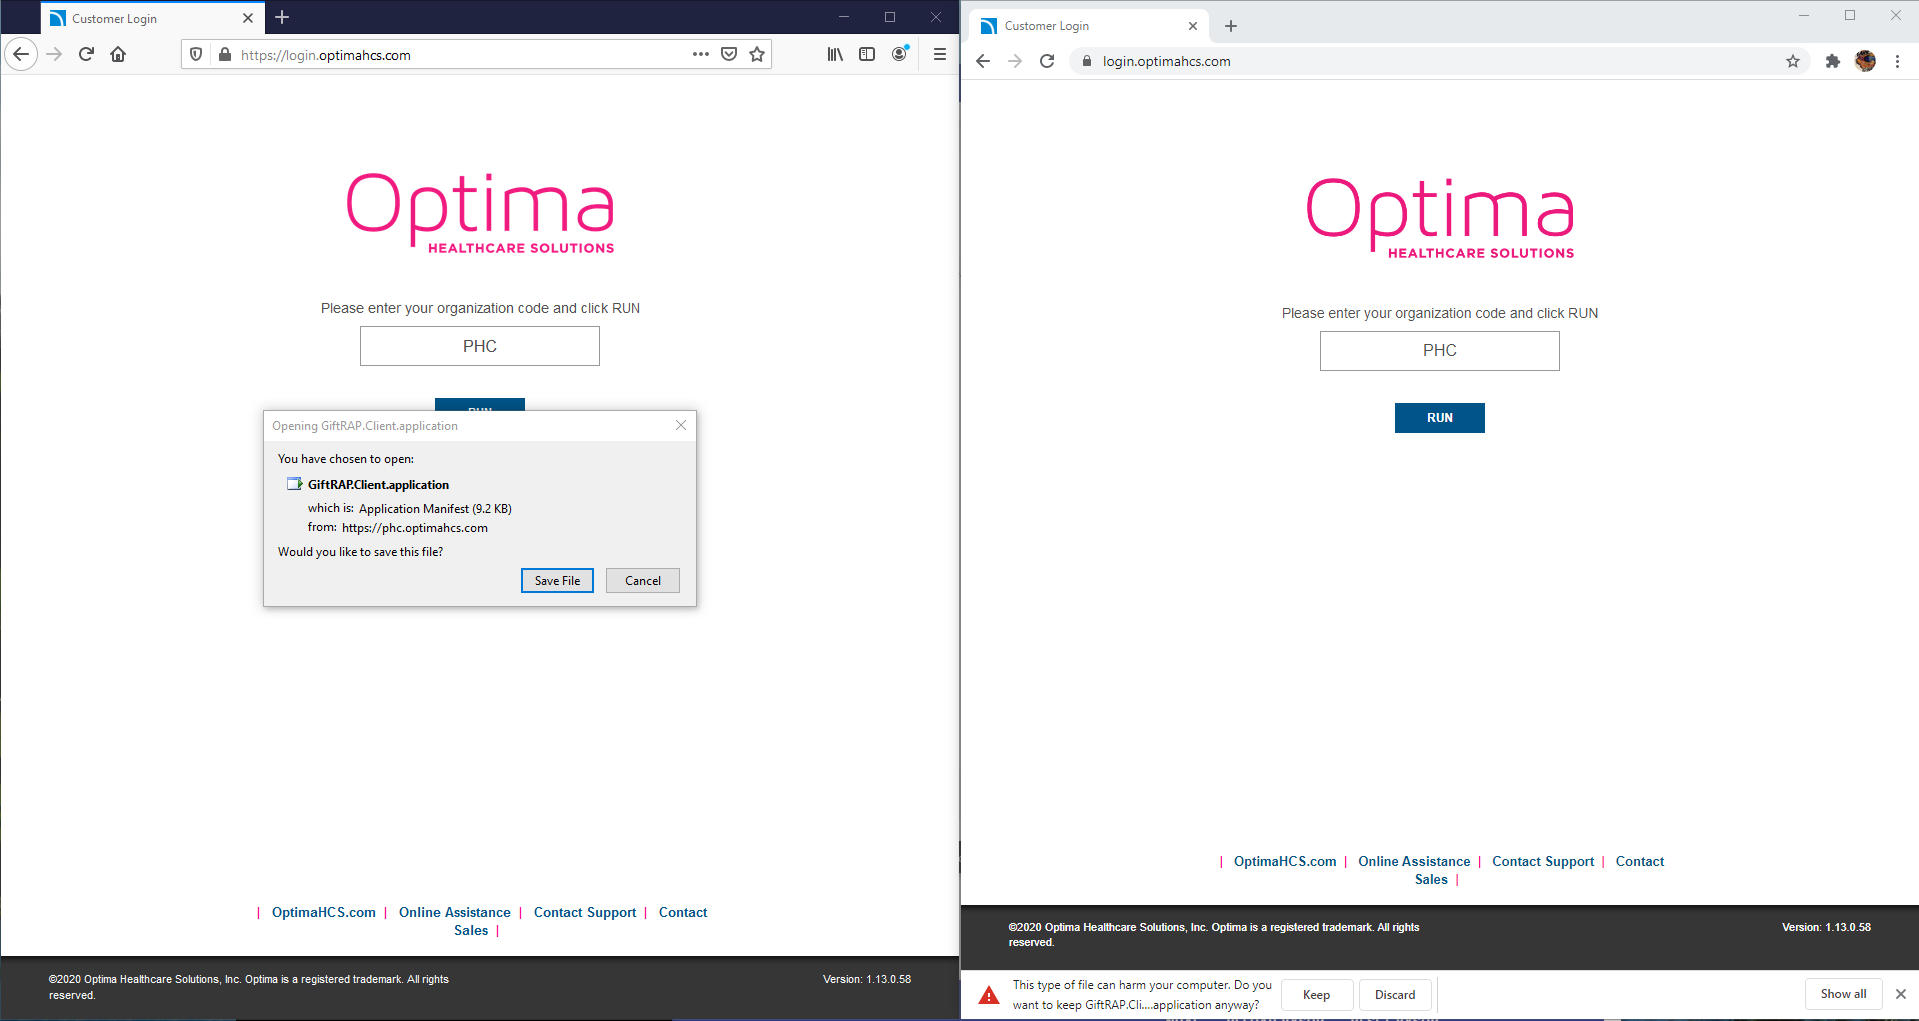Open the Firefox hamburger menu

(x=939, y=54)
